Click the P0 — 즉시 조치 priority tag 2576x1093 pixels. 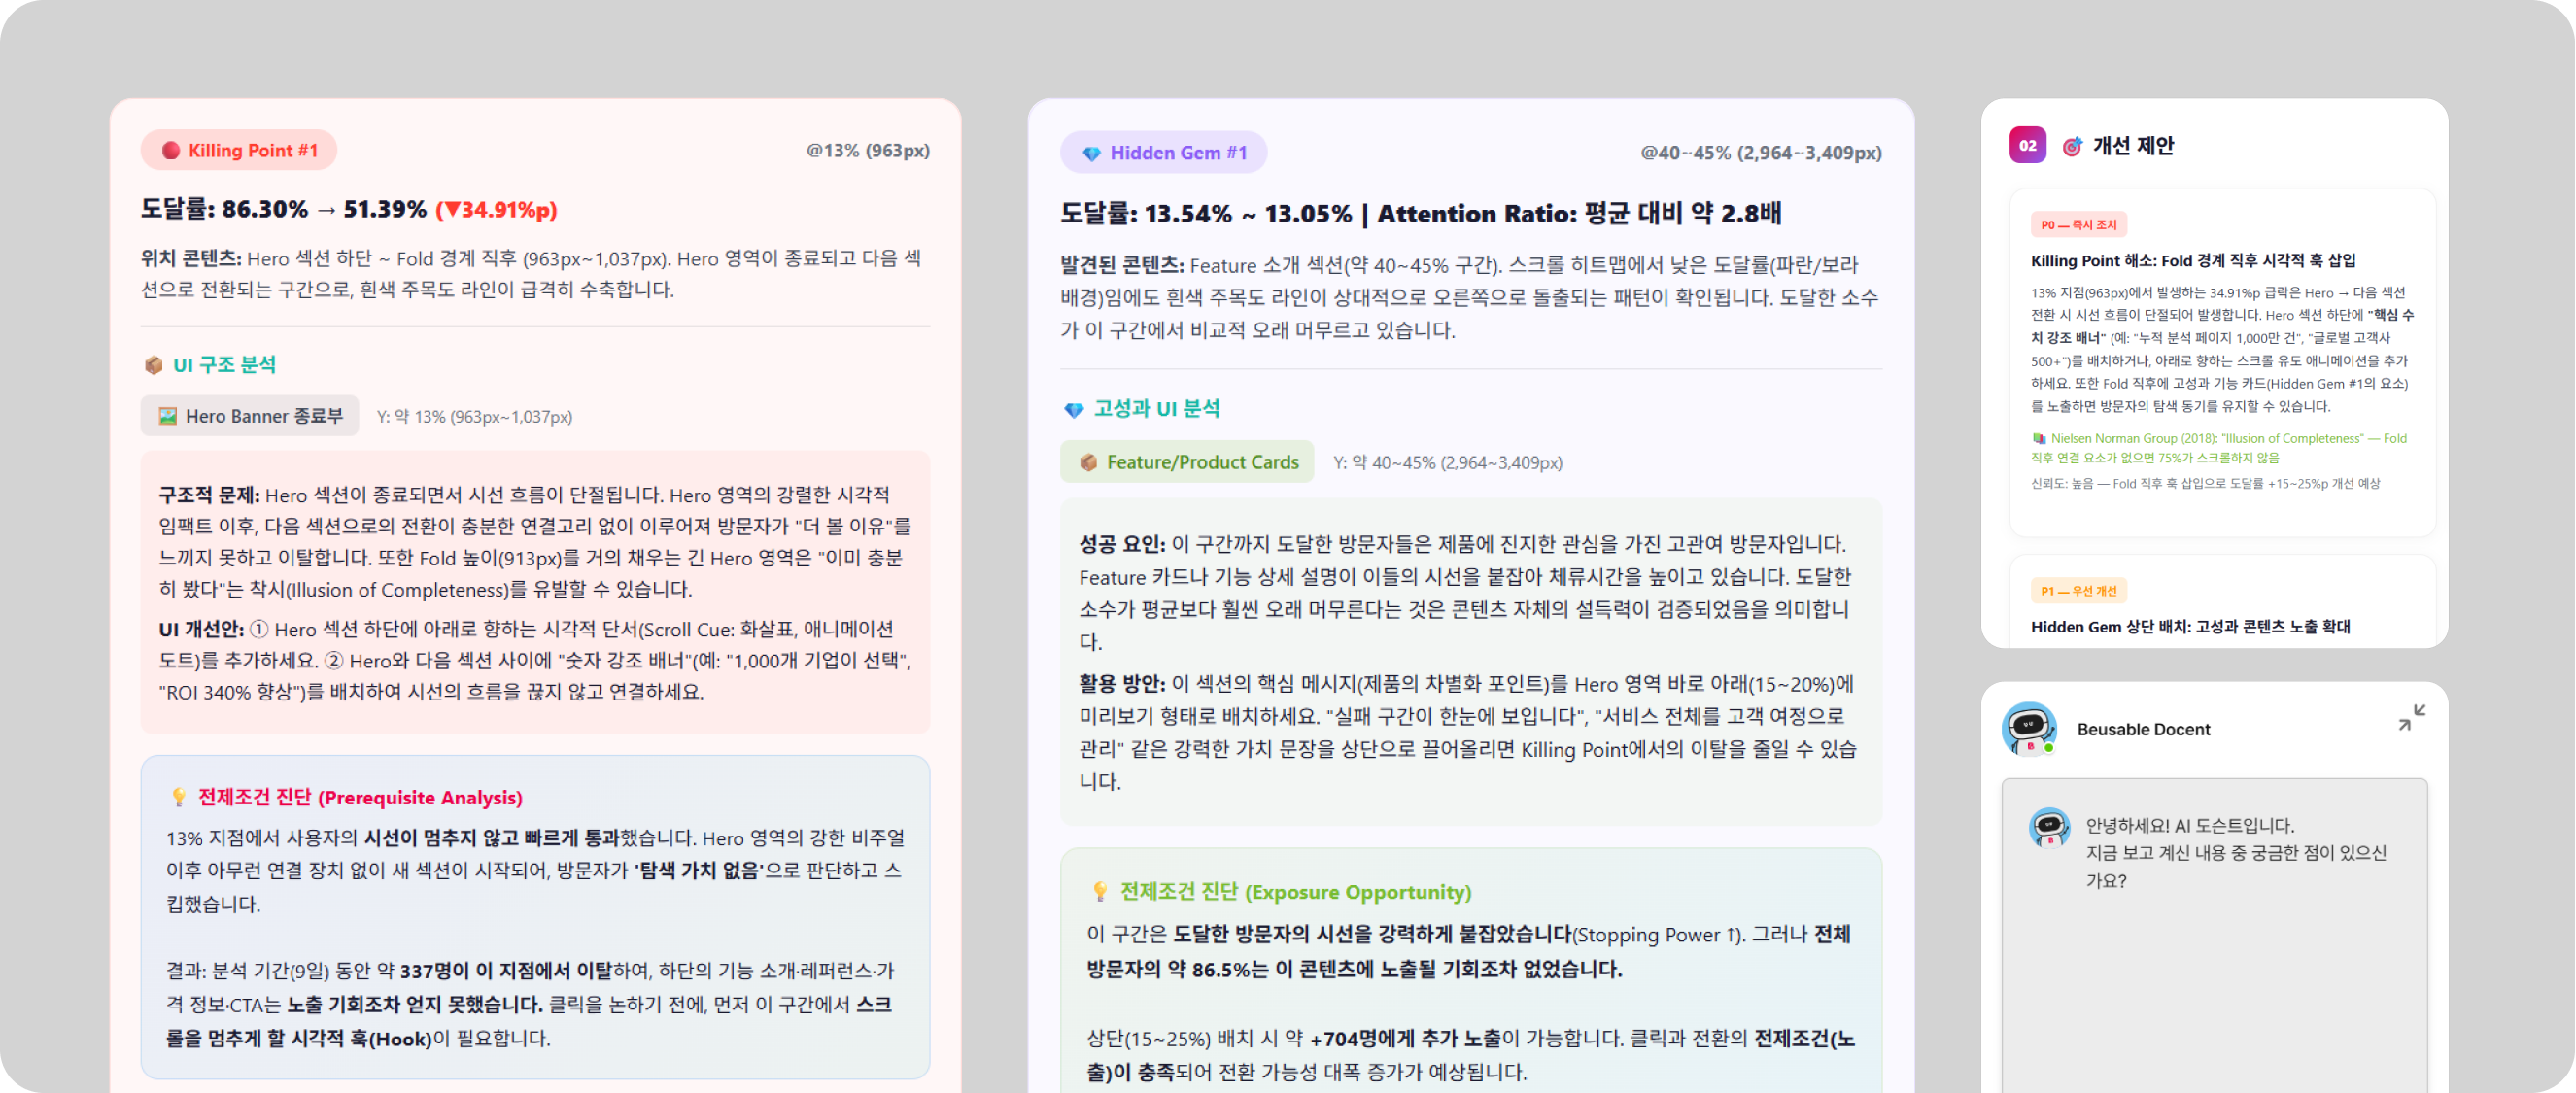point(2078,225)
